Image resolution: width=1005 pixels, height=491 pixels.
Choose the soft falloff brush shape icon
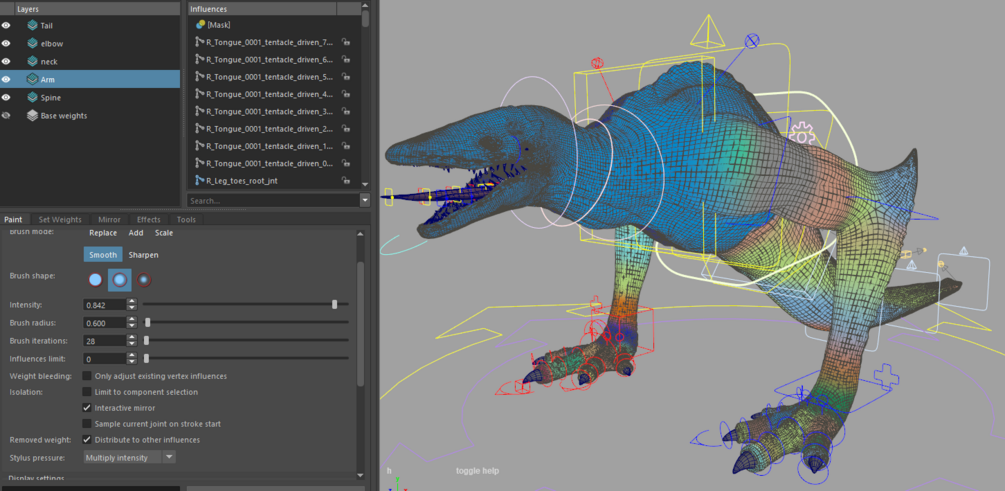[x=120, y=280]
